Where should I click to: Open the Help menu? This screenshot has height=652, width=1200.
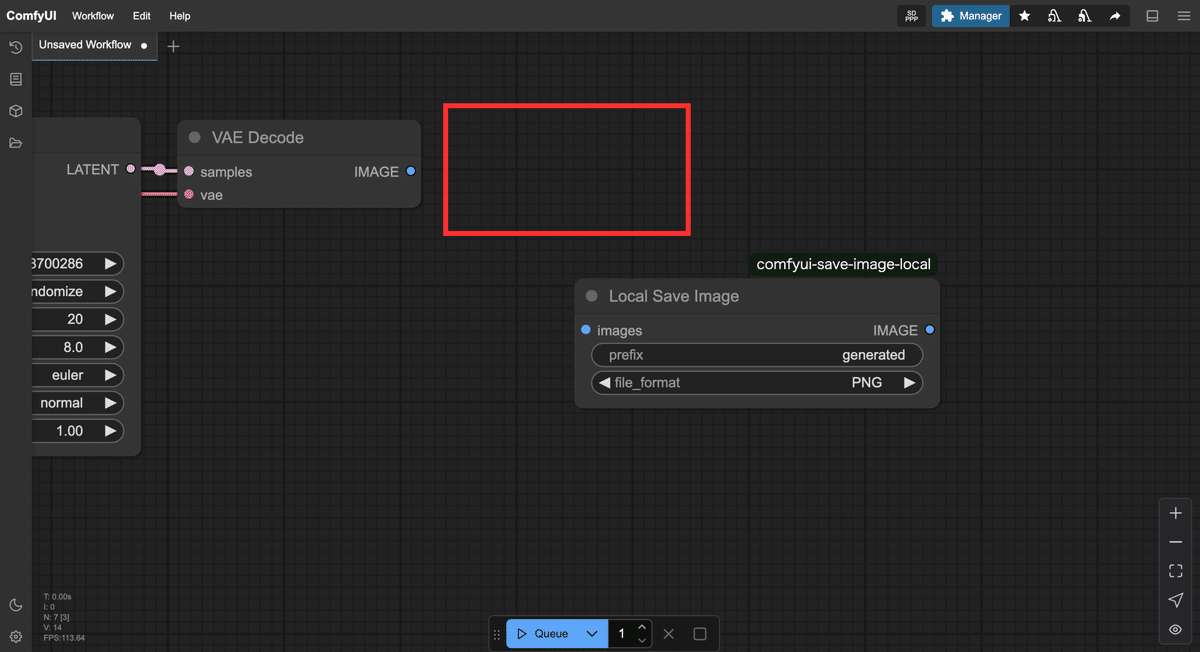pos(180,16)
